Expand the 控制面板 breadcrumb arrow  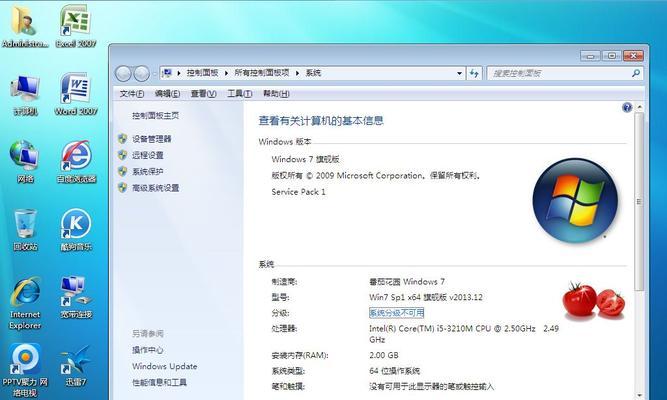pos(227,73)
